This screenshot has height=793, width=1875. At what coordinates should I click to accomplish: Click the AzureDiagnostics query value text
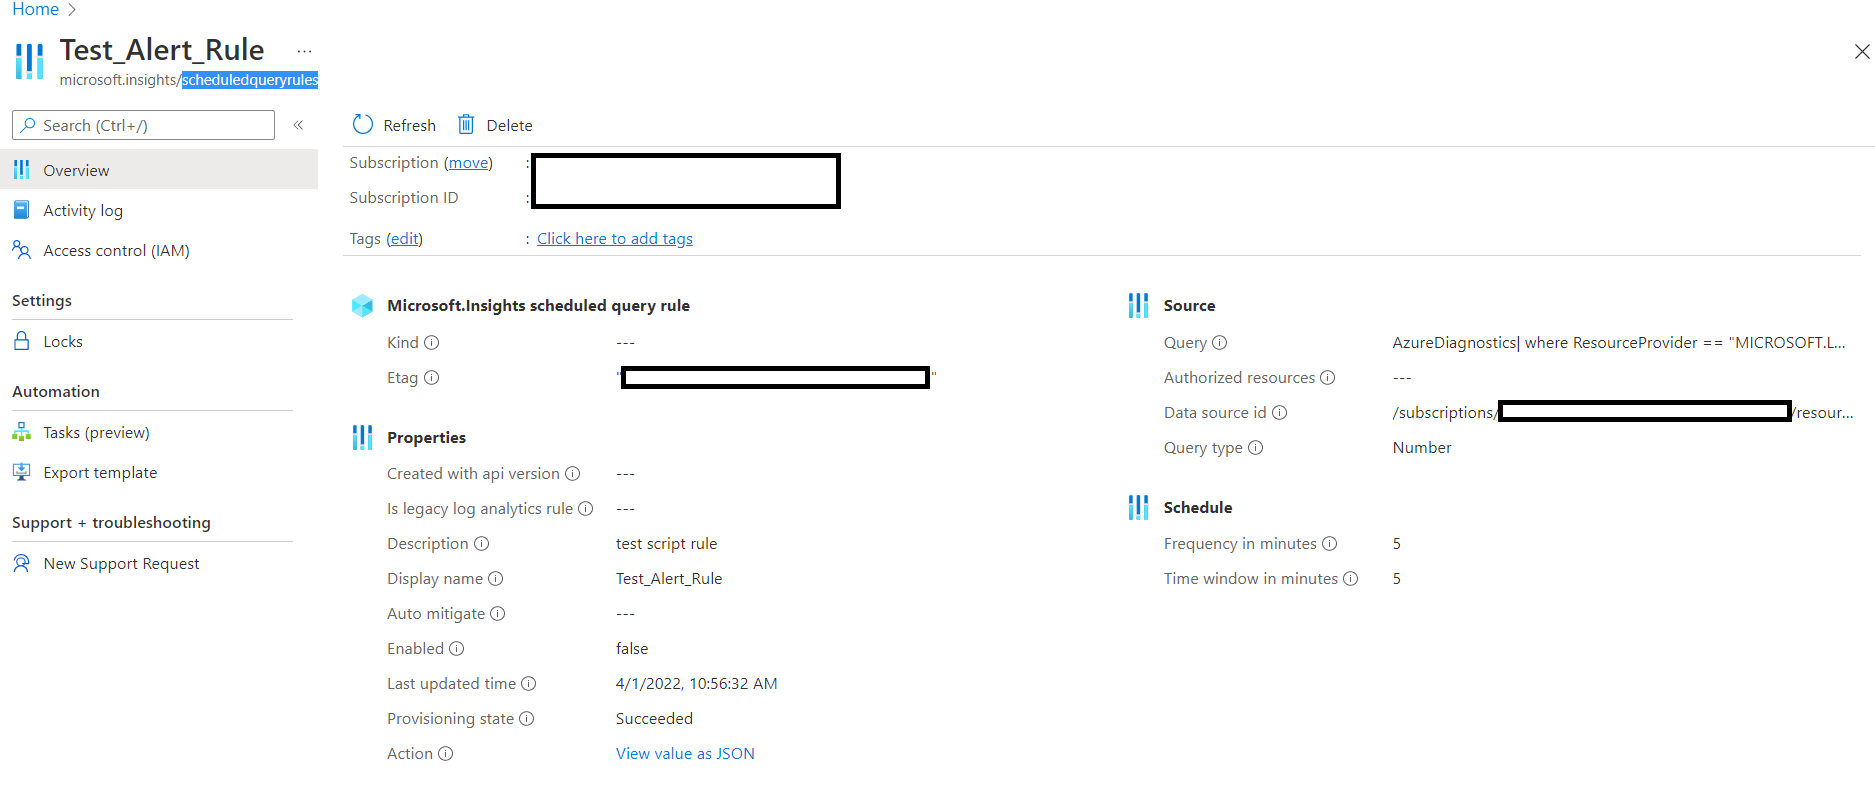point(1619,342)
